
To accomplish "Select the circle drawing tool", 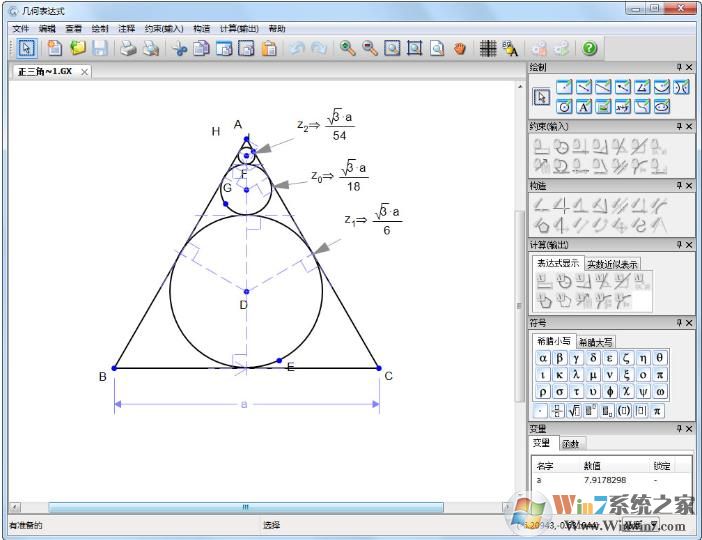I will pyautogui.click(x=564, y=107).
